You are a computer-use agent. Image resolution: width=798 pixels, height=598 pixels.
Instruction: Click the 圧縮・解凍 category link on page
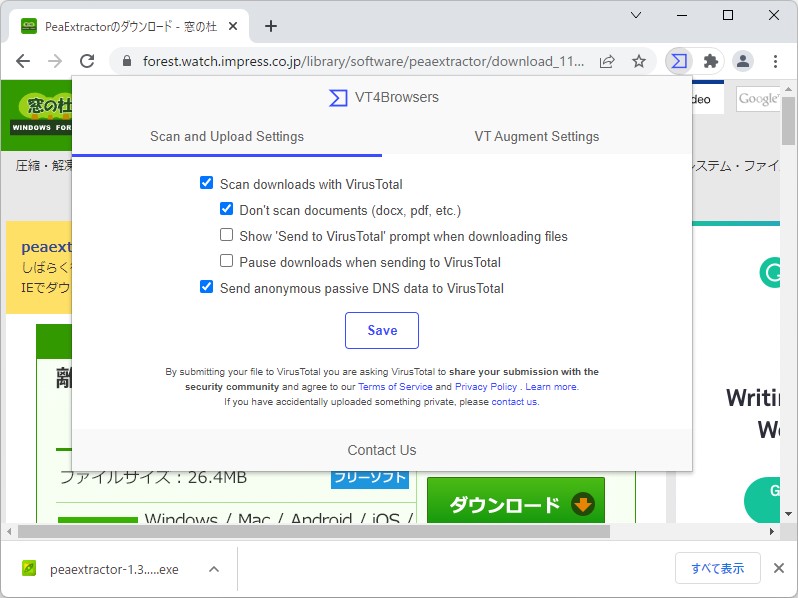point(44,165)
